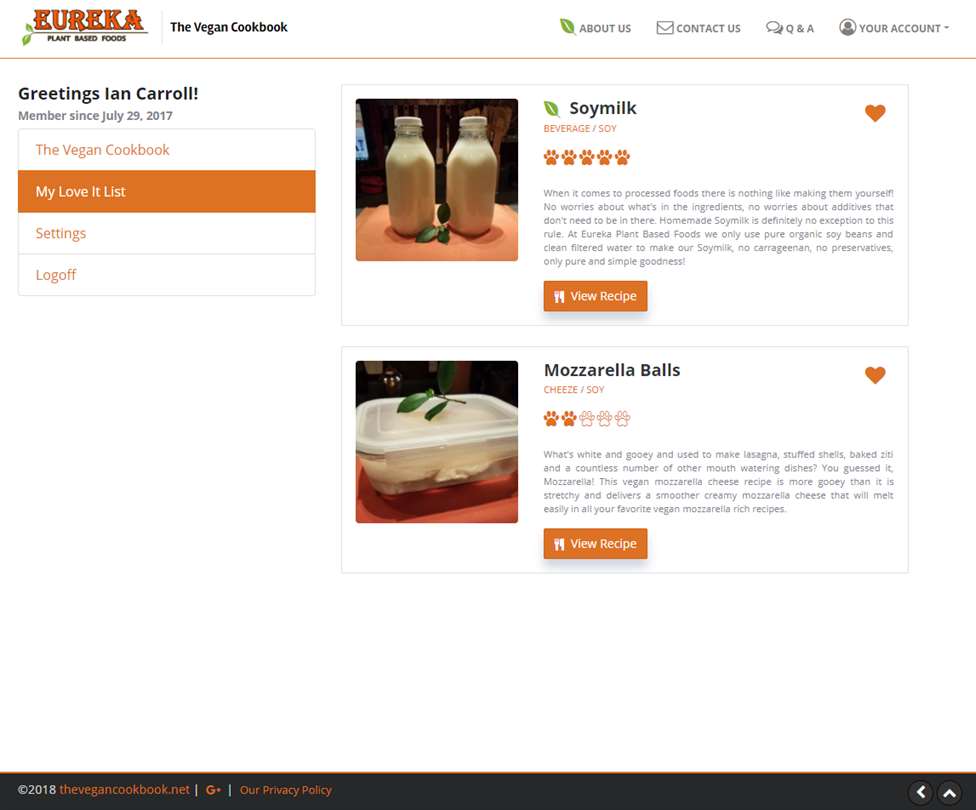Screen dimensions: 976x810
Task: Rate Mozzarella Balls with the fifth paw
Action: click(x=622, y=418)
